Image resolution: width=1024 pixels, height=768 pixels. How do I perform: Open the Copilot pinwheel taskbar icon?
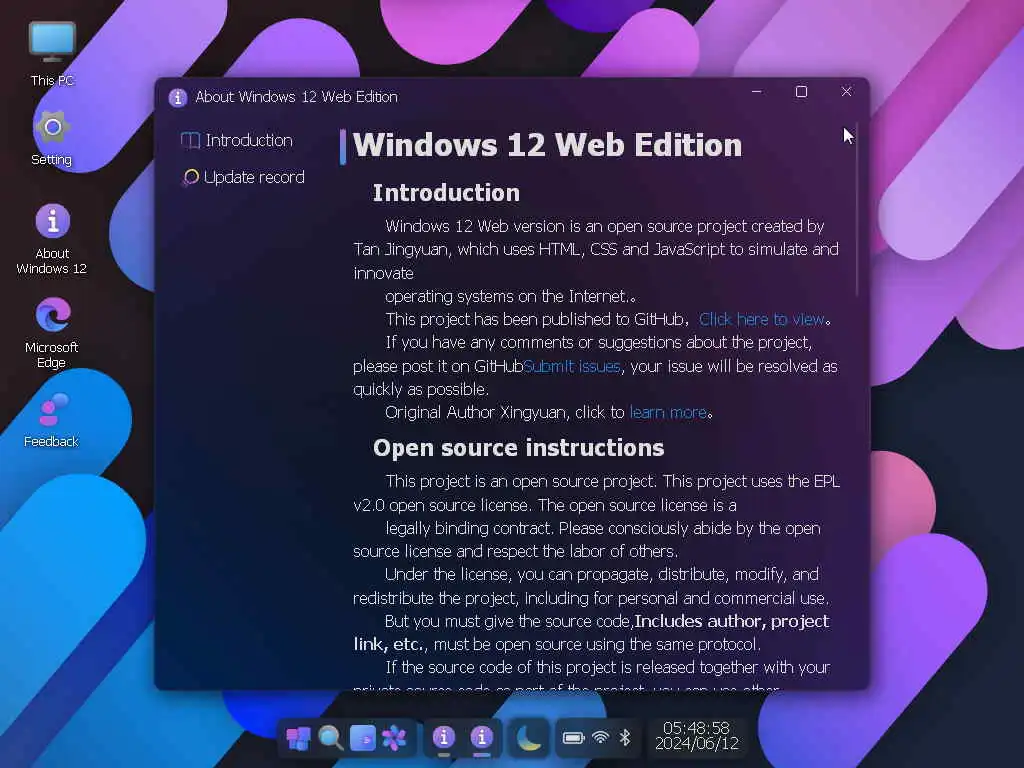point(394,738)
